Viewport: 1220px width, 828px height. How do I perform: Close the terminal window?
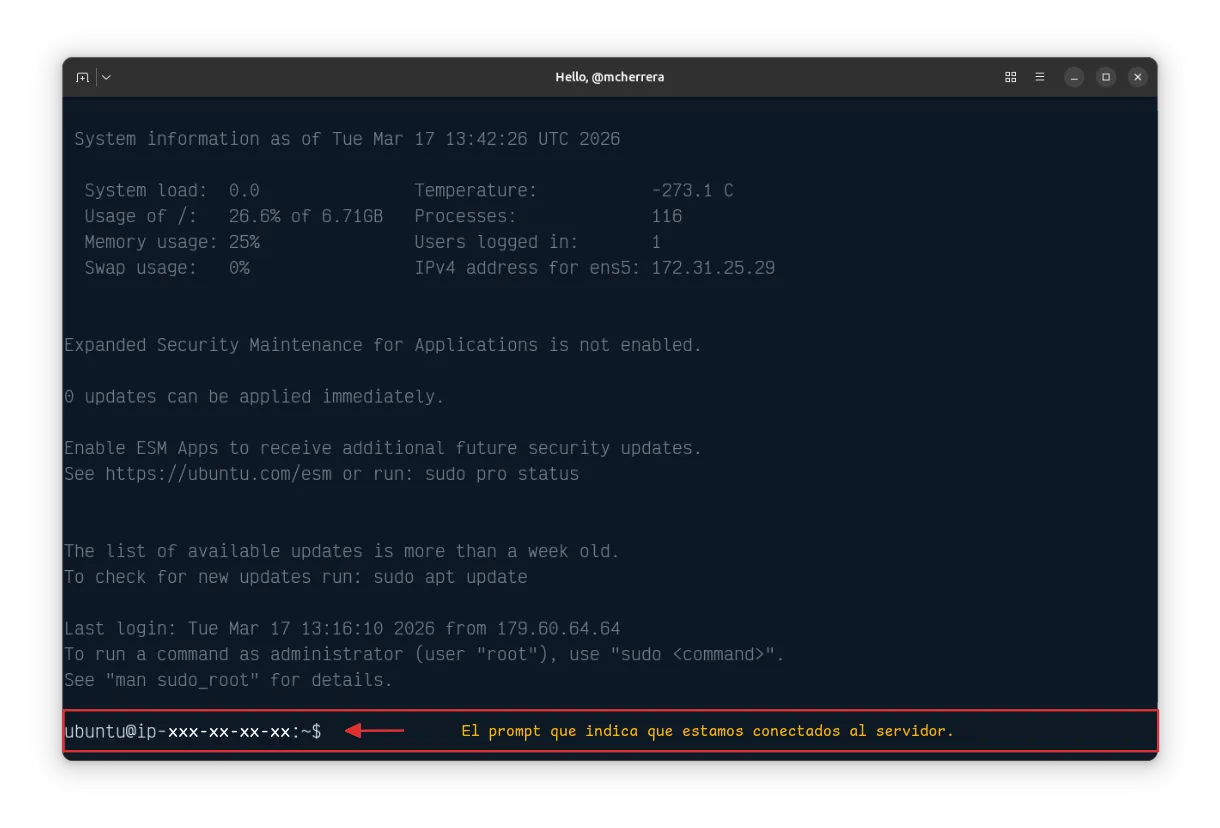[x=1137, y=77]
